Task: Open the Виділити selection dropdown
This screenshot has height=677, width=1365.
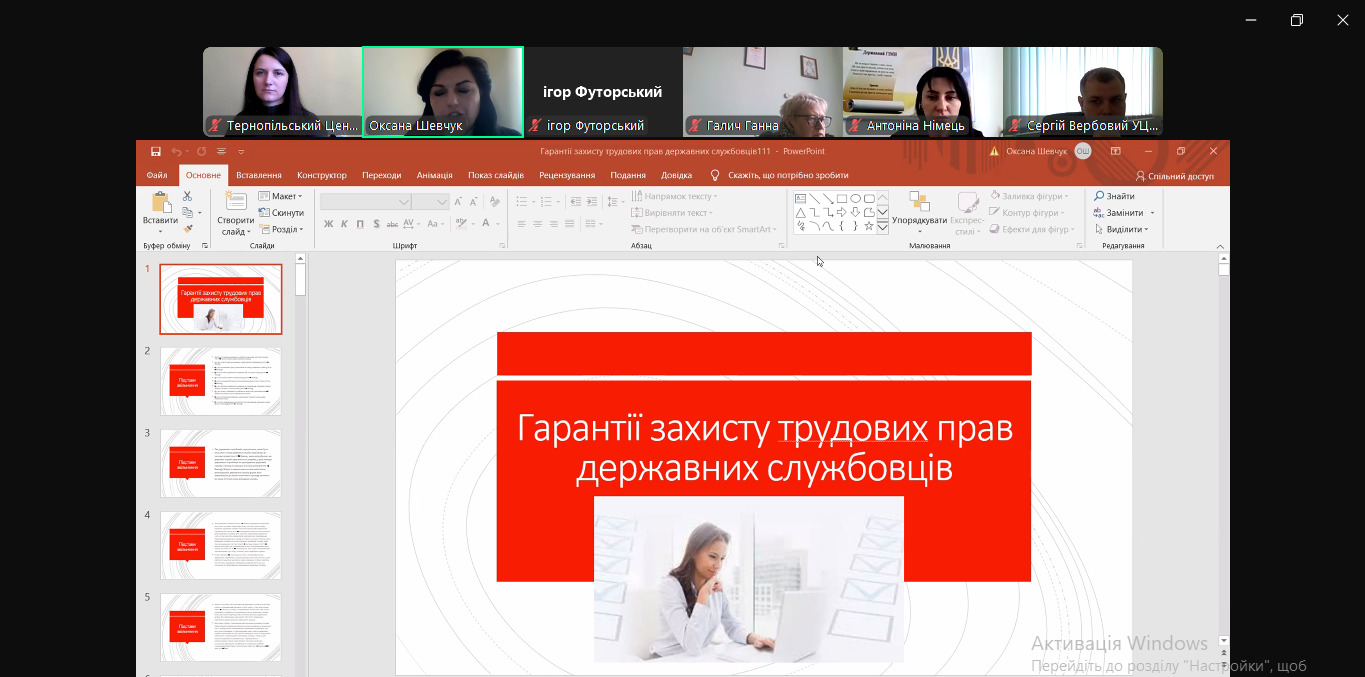Action: coord(1121,229)
